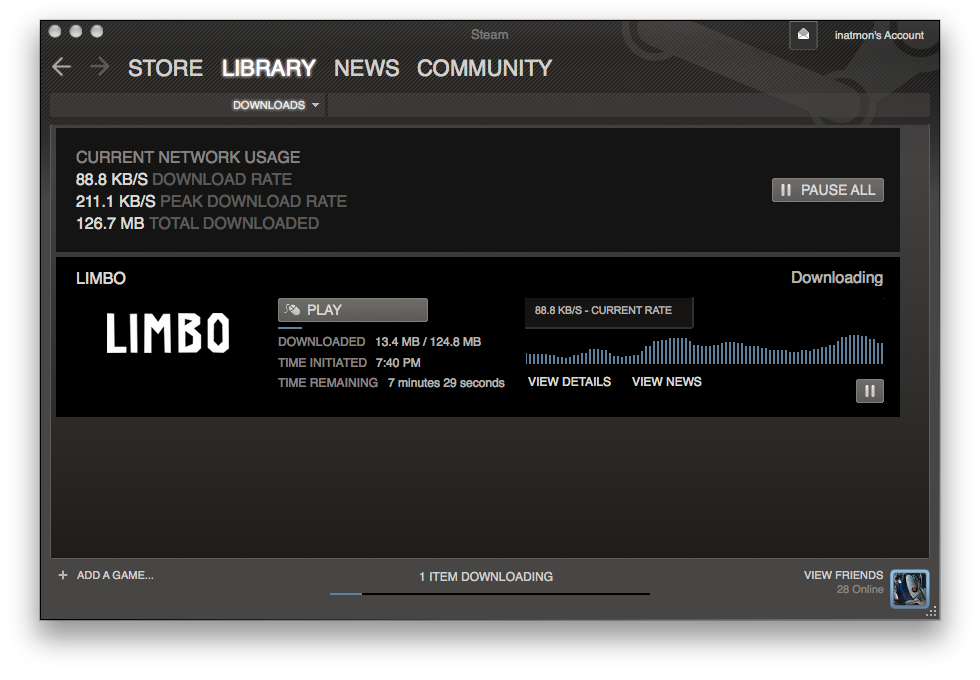Click the 211.1 KB/S peak download rate
The height and width of the screenshot is (680, 980).
tap(116, 201)
